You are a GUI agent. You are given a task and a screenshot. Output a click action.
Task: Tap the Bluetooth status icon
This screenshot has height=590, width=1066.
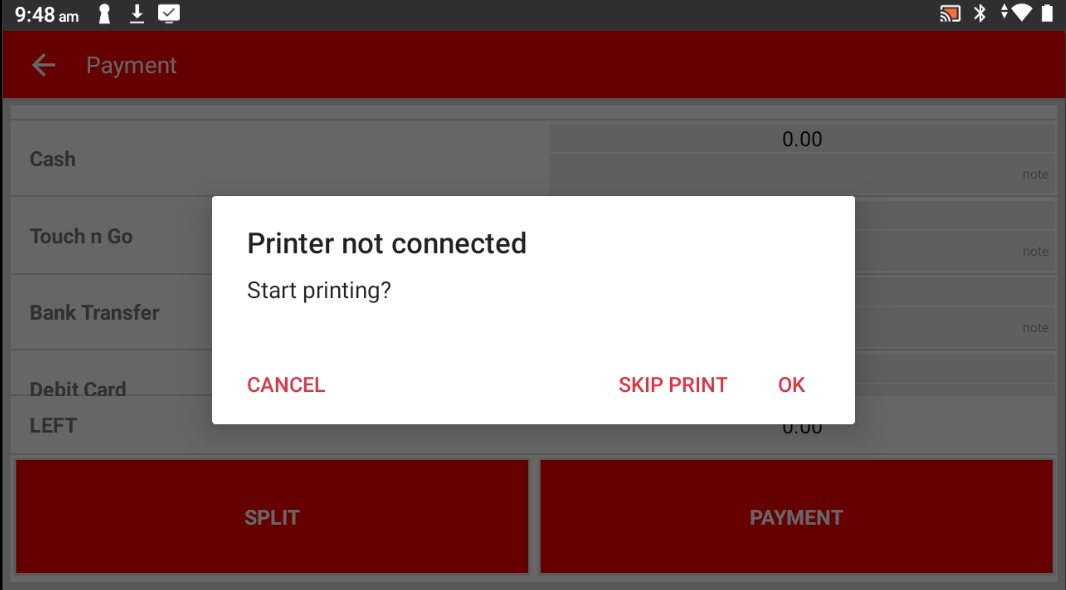pyautogui.click(x=980, y=14)
